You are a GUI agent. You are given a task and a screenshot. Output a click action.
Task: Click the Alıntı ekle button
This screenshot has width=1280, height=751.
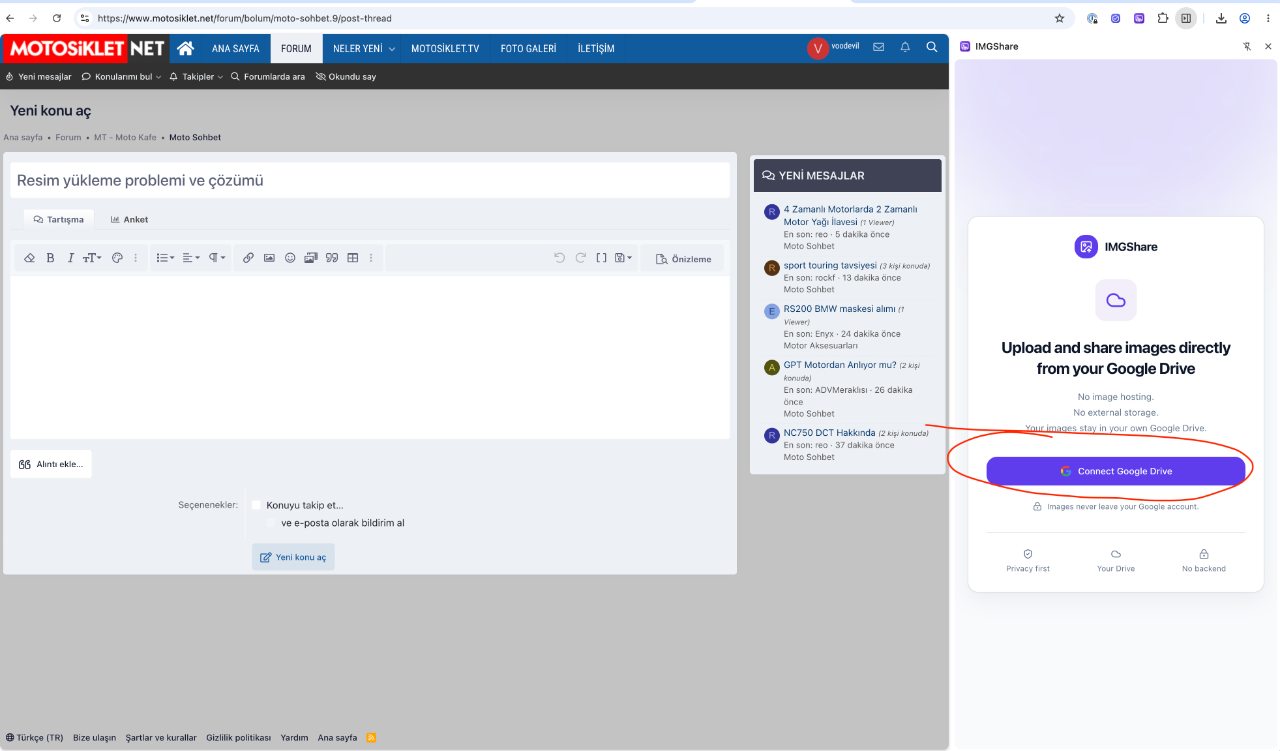[x=51, y=464]
